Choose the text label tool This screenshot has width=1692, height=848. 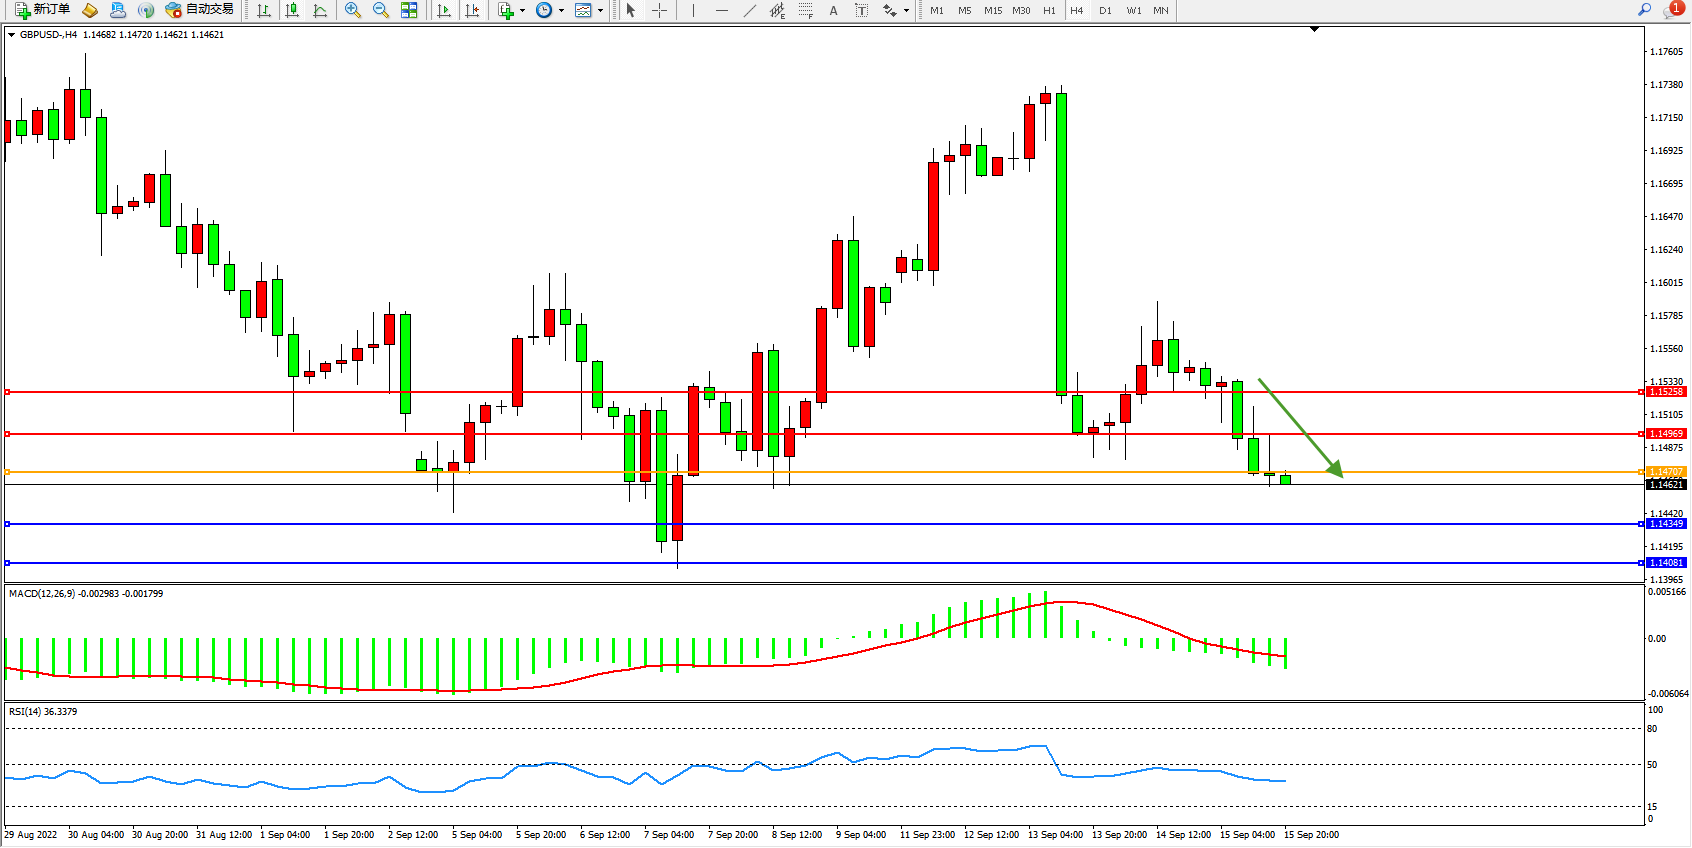[x=861, y=10]
